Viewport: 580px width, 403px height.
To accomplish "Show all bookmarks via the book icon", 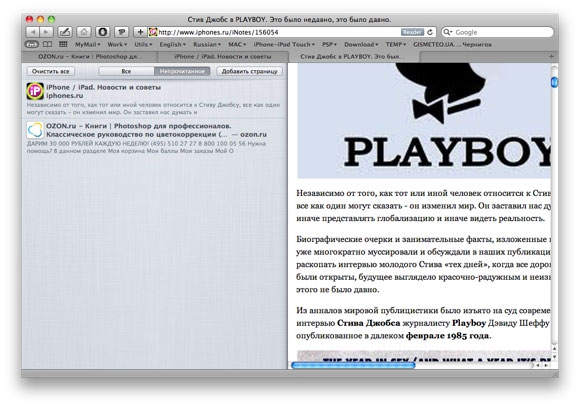I will pyautogui.click(x=48, y=44).
